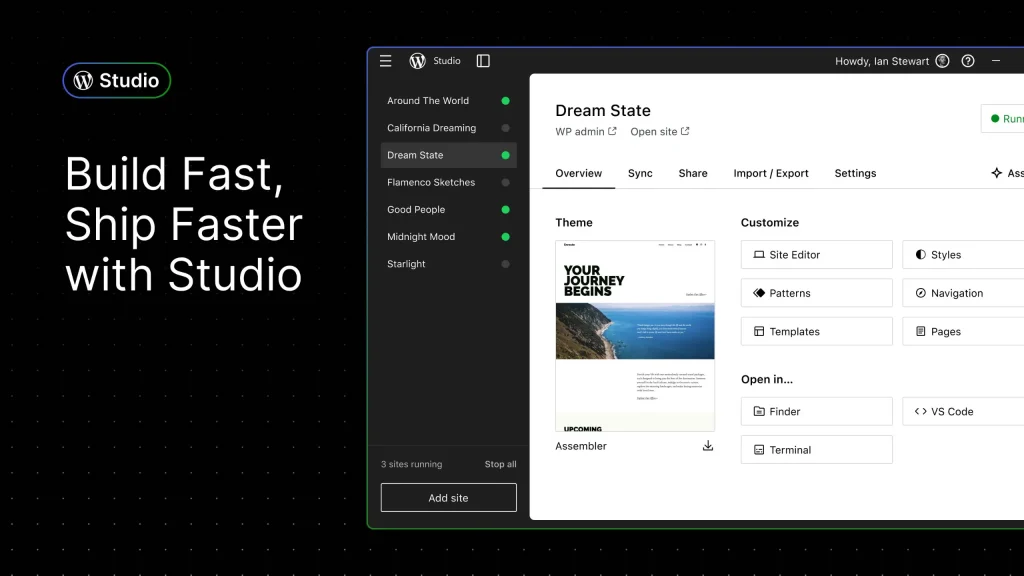Switch to the Import / Export tab

click(x=771, y=173)
